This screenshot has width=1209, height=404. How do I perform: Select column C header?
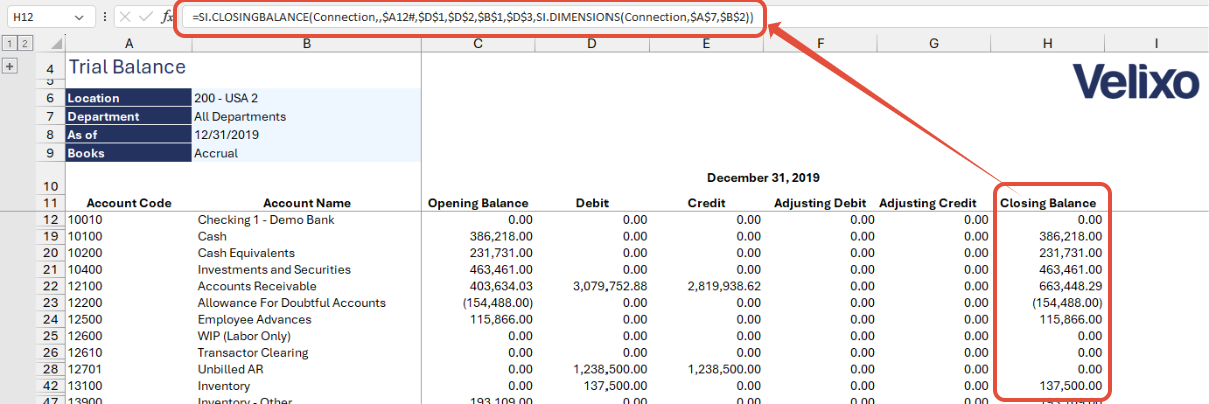click(x=478, y=44)
